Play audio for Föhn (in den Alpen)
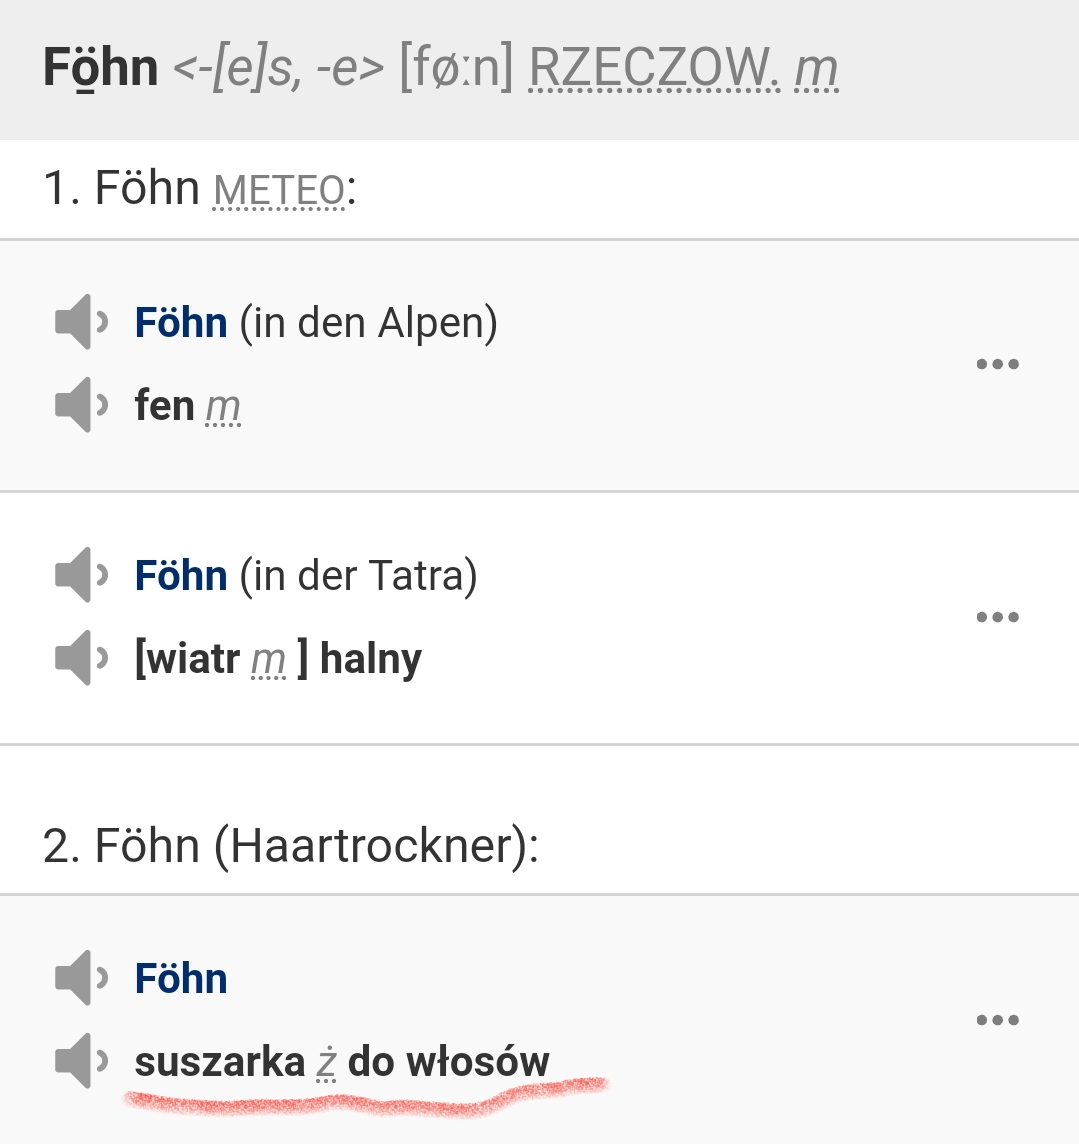The image size is (1079, 1144). point(81,322)
